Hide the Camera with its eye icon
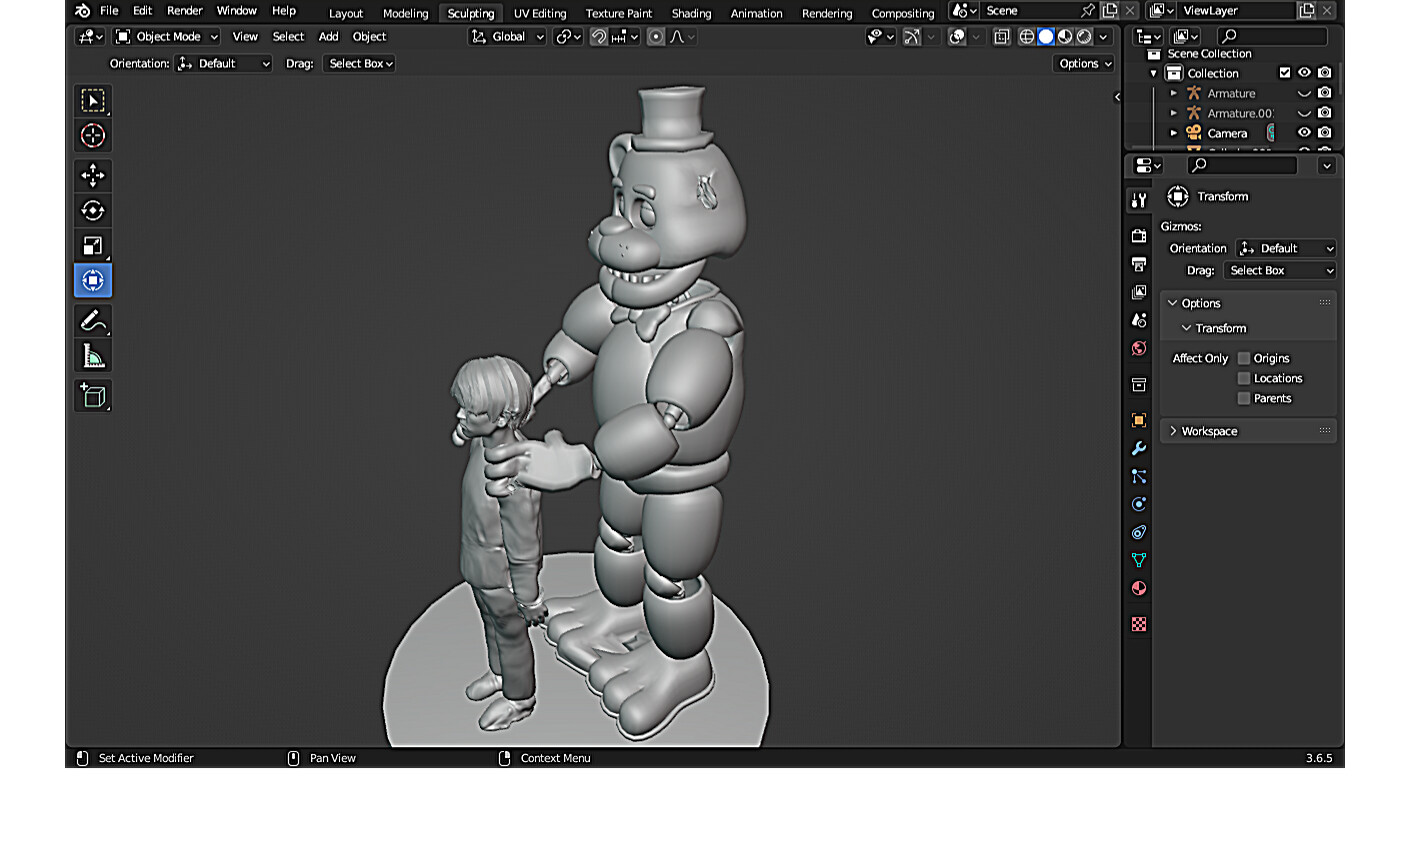 [1304, 132]
